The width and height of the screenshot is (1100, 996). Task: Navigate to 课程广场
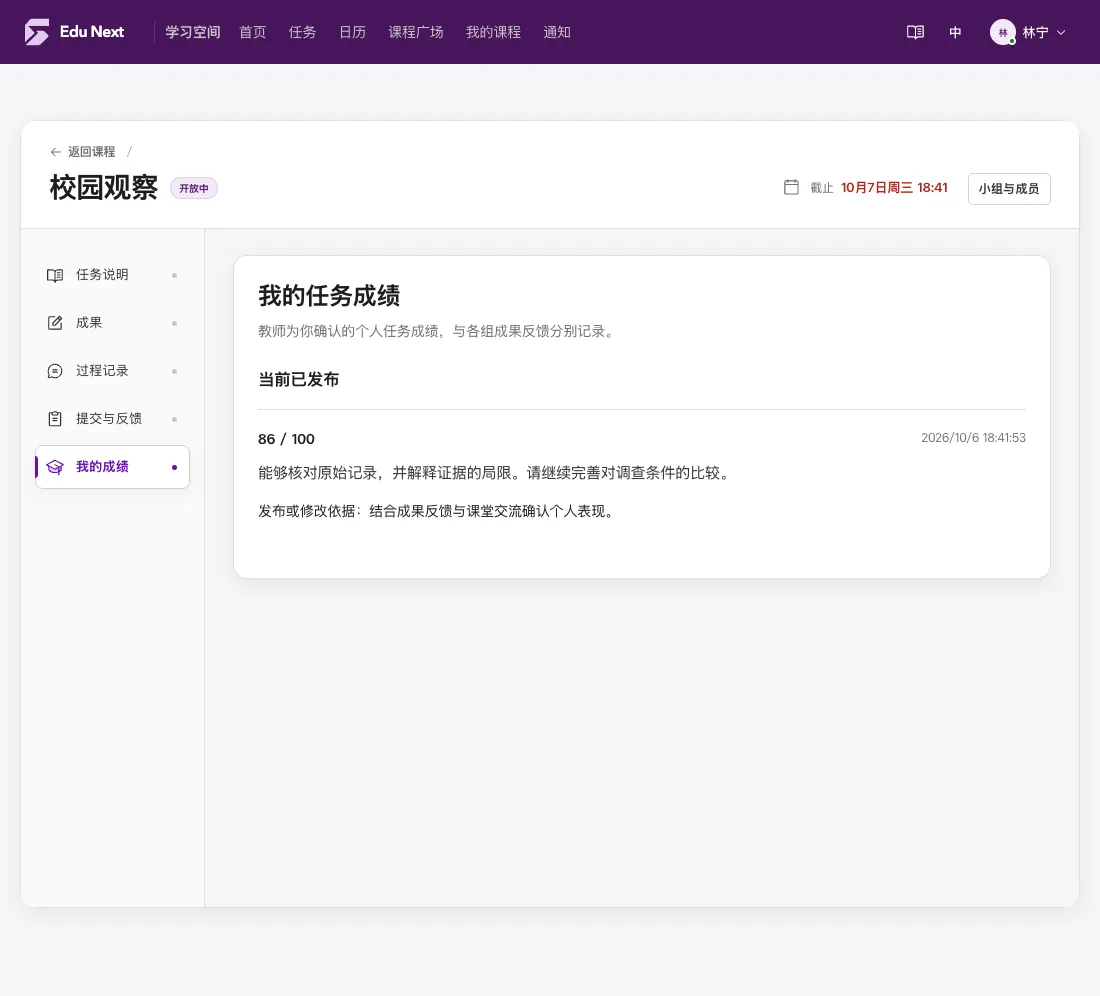[x=416, y=32]
